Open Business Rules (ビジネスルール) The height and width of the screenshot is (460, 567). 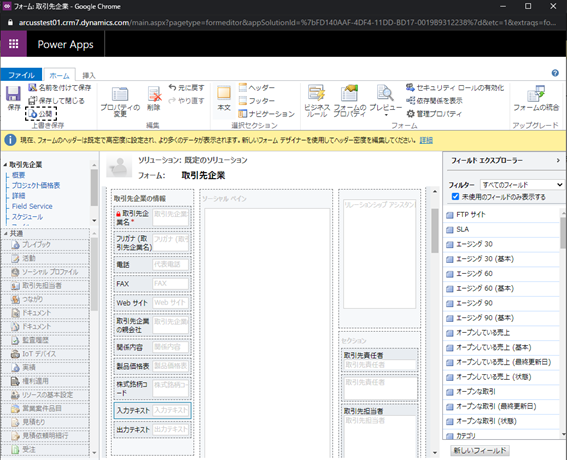pos(317,101)
